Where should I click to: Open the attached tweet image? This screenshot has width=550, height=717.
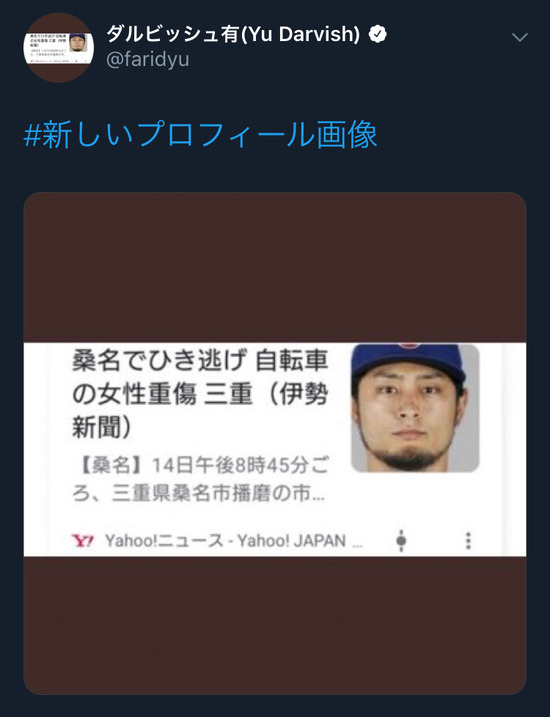(x=275, y=443)
